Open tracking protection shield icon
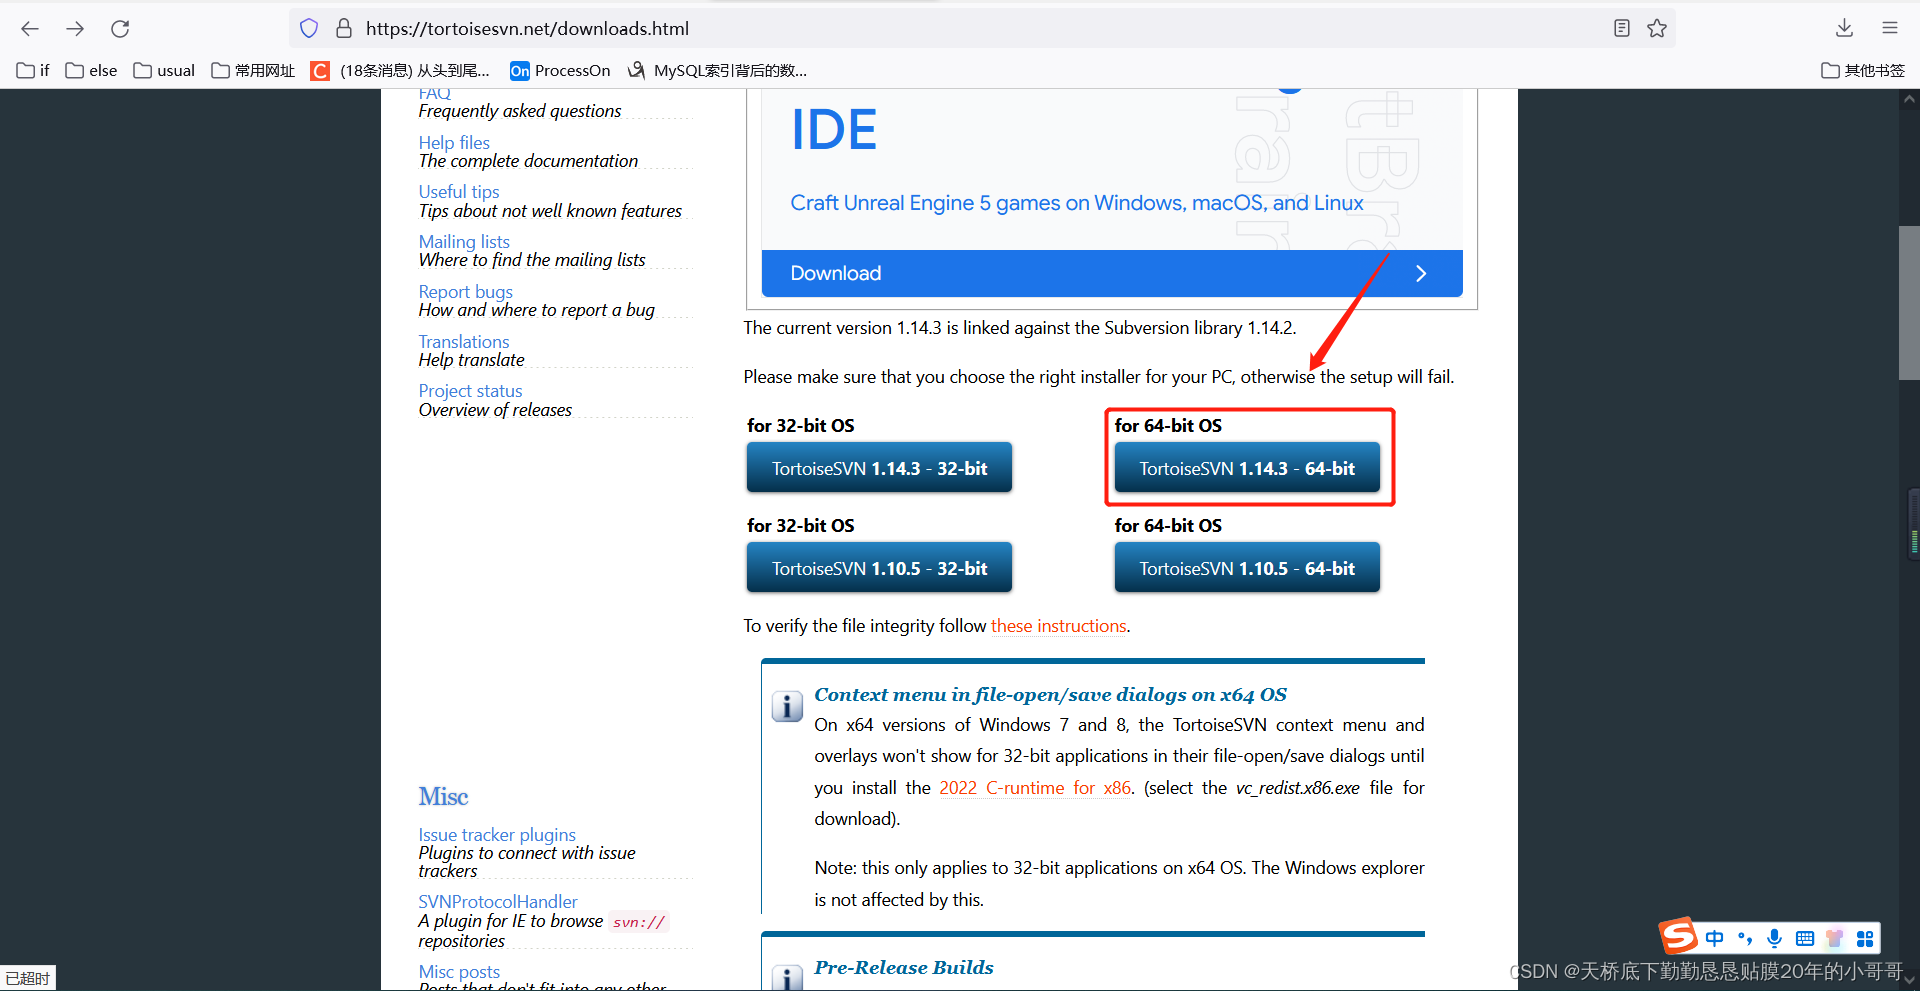This screenshot has height=991, width=1920. (309, 29)
